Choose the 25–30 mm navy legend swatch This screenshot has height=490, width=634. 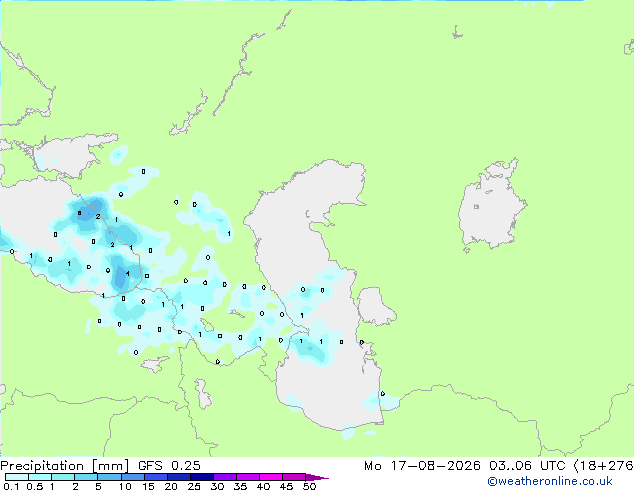(x=202, y=477)
